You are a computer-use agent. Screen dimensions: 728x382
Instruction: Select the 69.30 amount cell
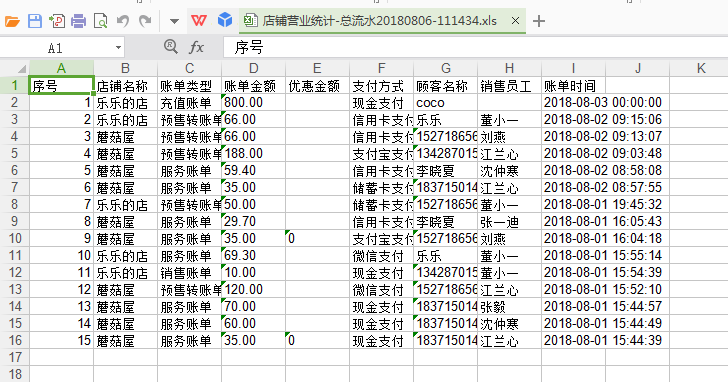point(254,256)
